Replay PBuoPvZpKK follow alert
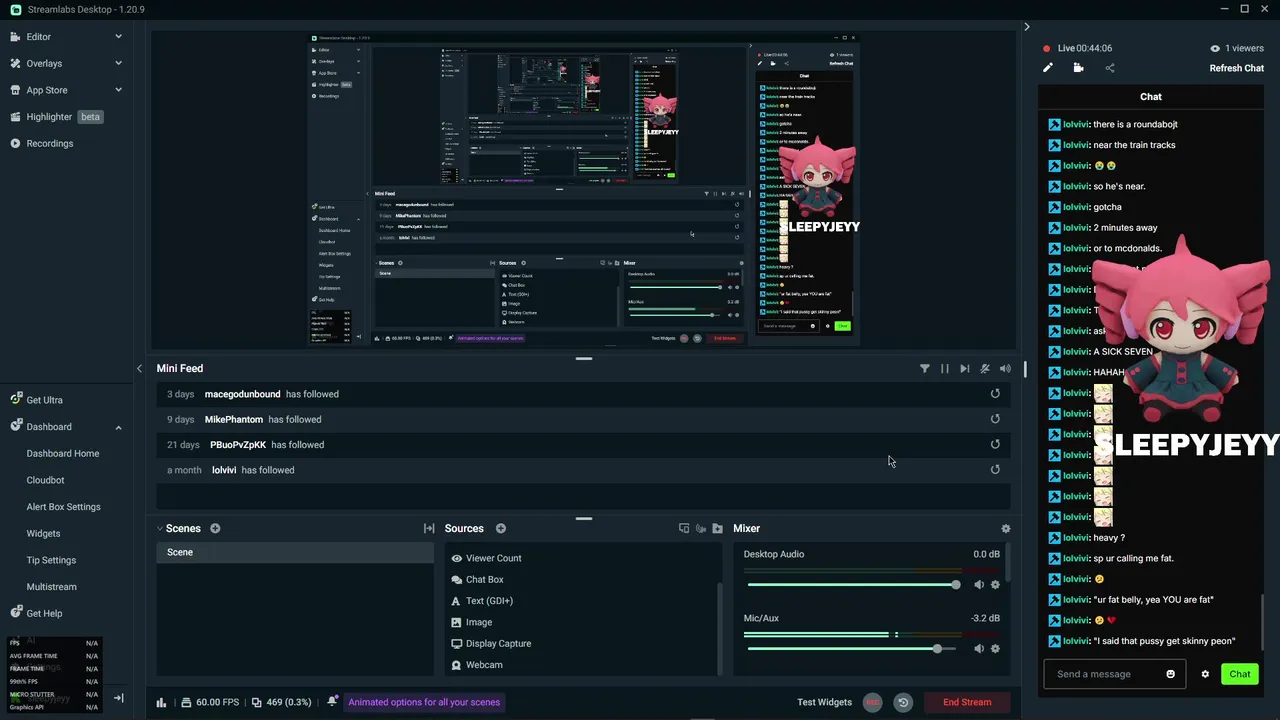The image size is (1280, 720). tap(995, 444)
